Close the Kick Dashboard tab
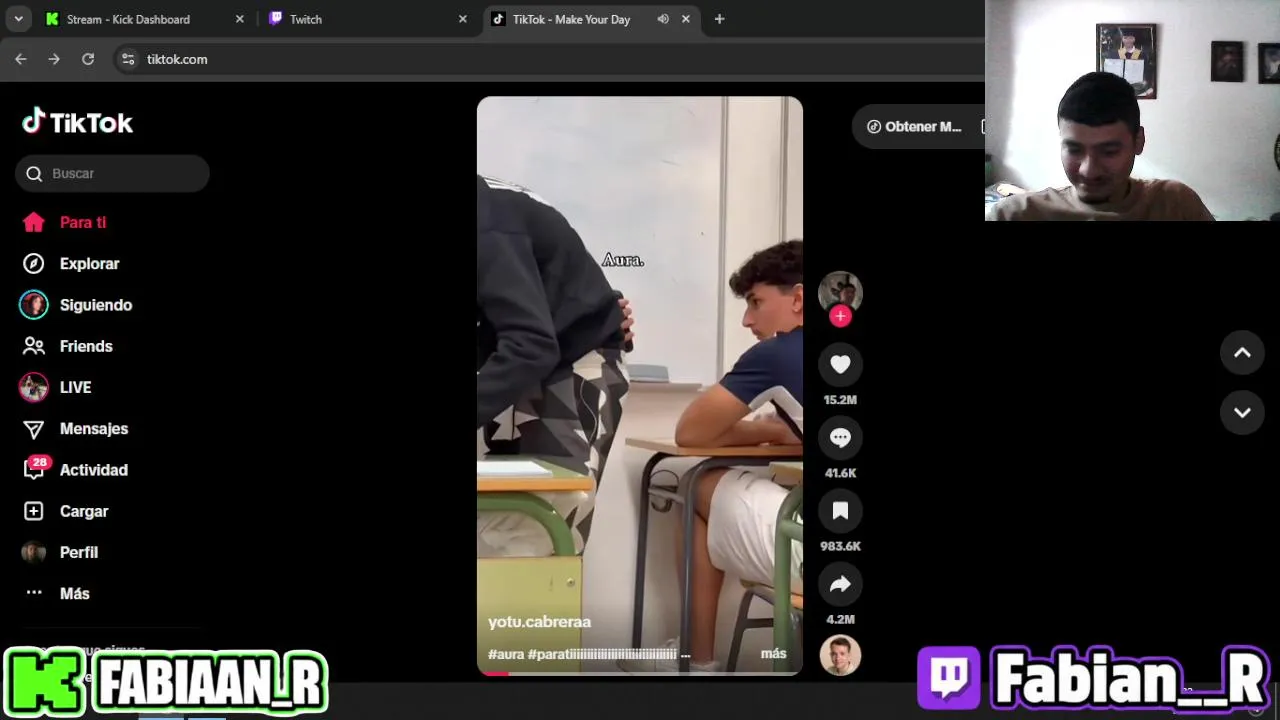Viewport: 1280px width, 720px height. click(x=239, y=19)
